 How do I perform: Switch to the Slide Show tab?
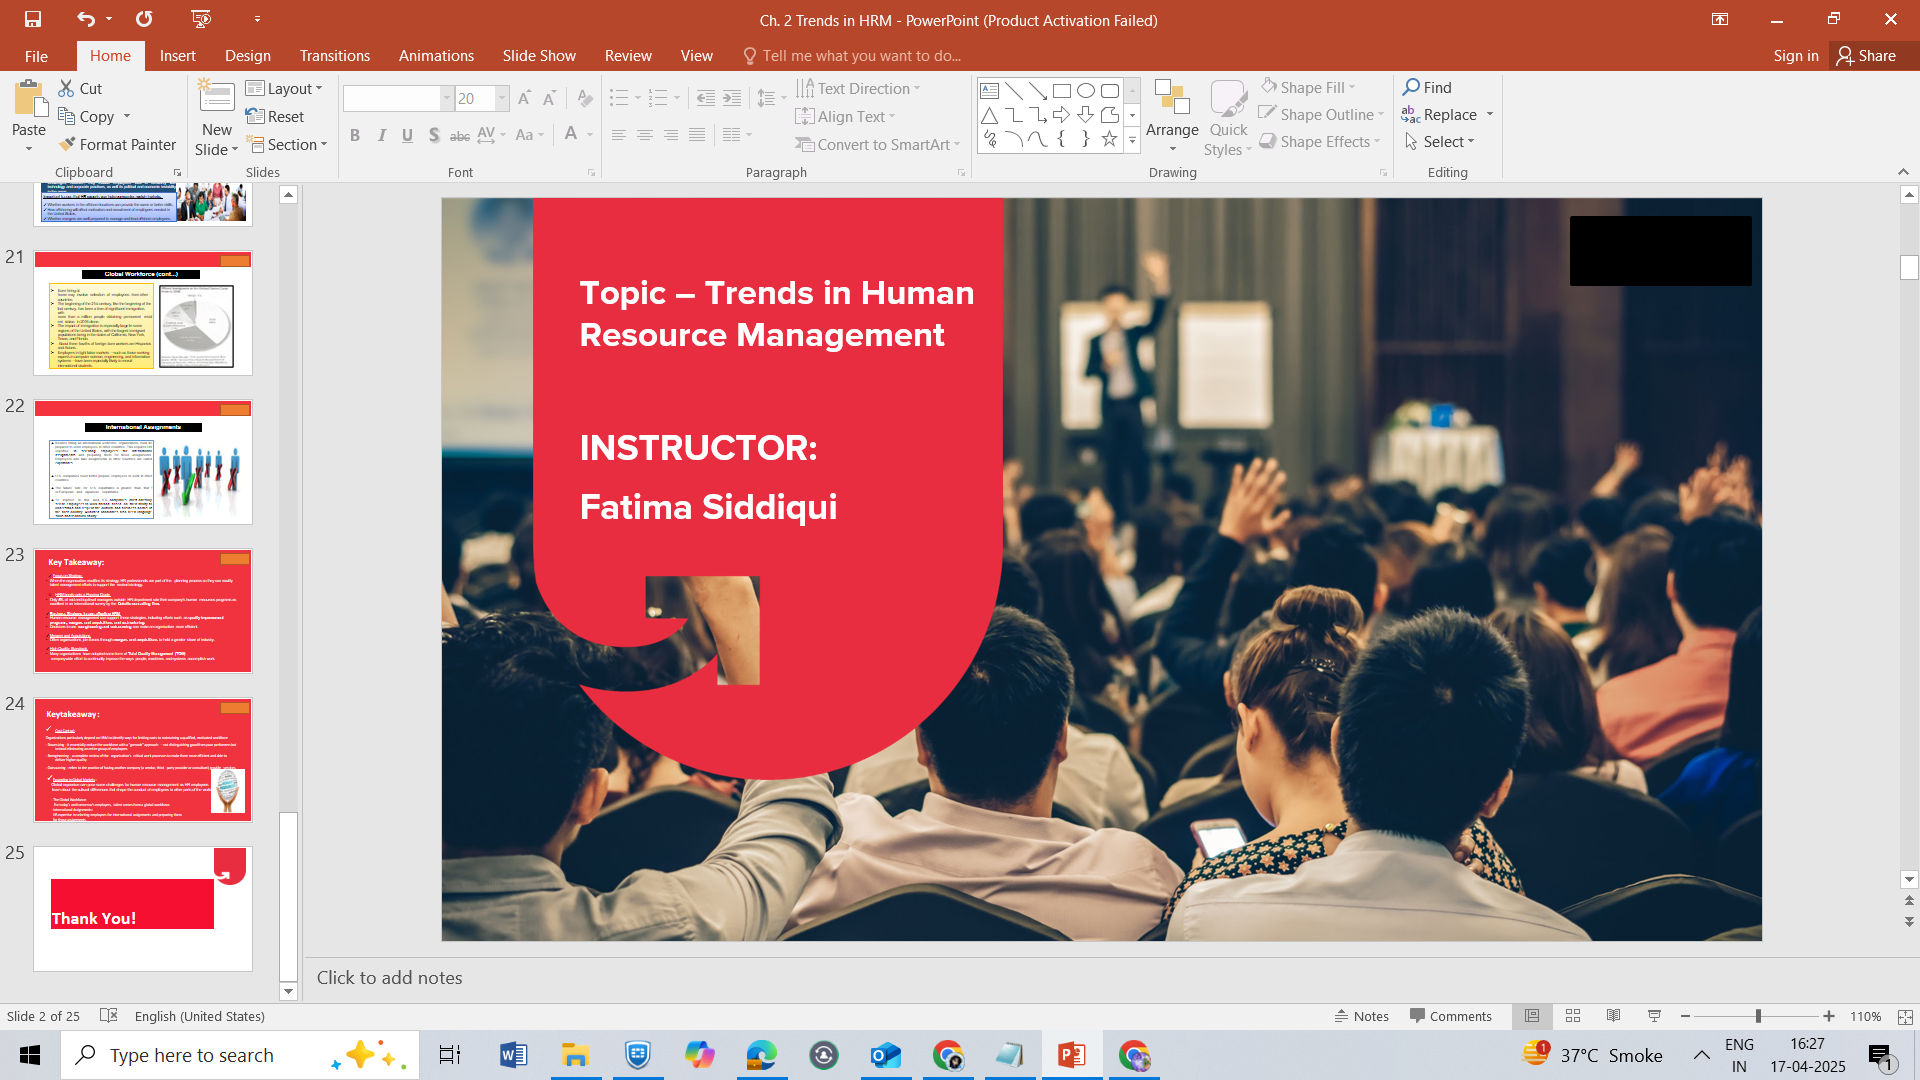pyautogui.click(x=539, y=56)
